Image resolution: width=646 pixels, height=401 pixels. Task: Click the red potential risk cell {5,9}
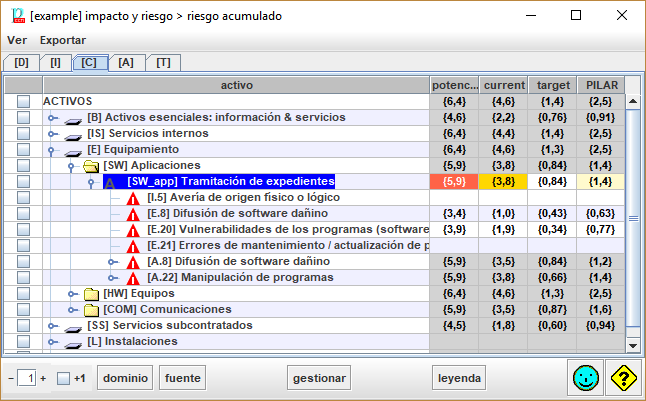tap(454, 182)
